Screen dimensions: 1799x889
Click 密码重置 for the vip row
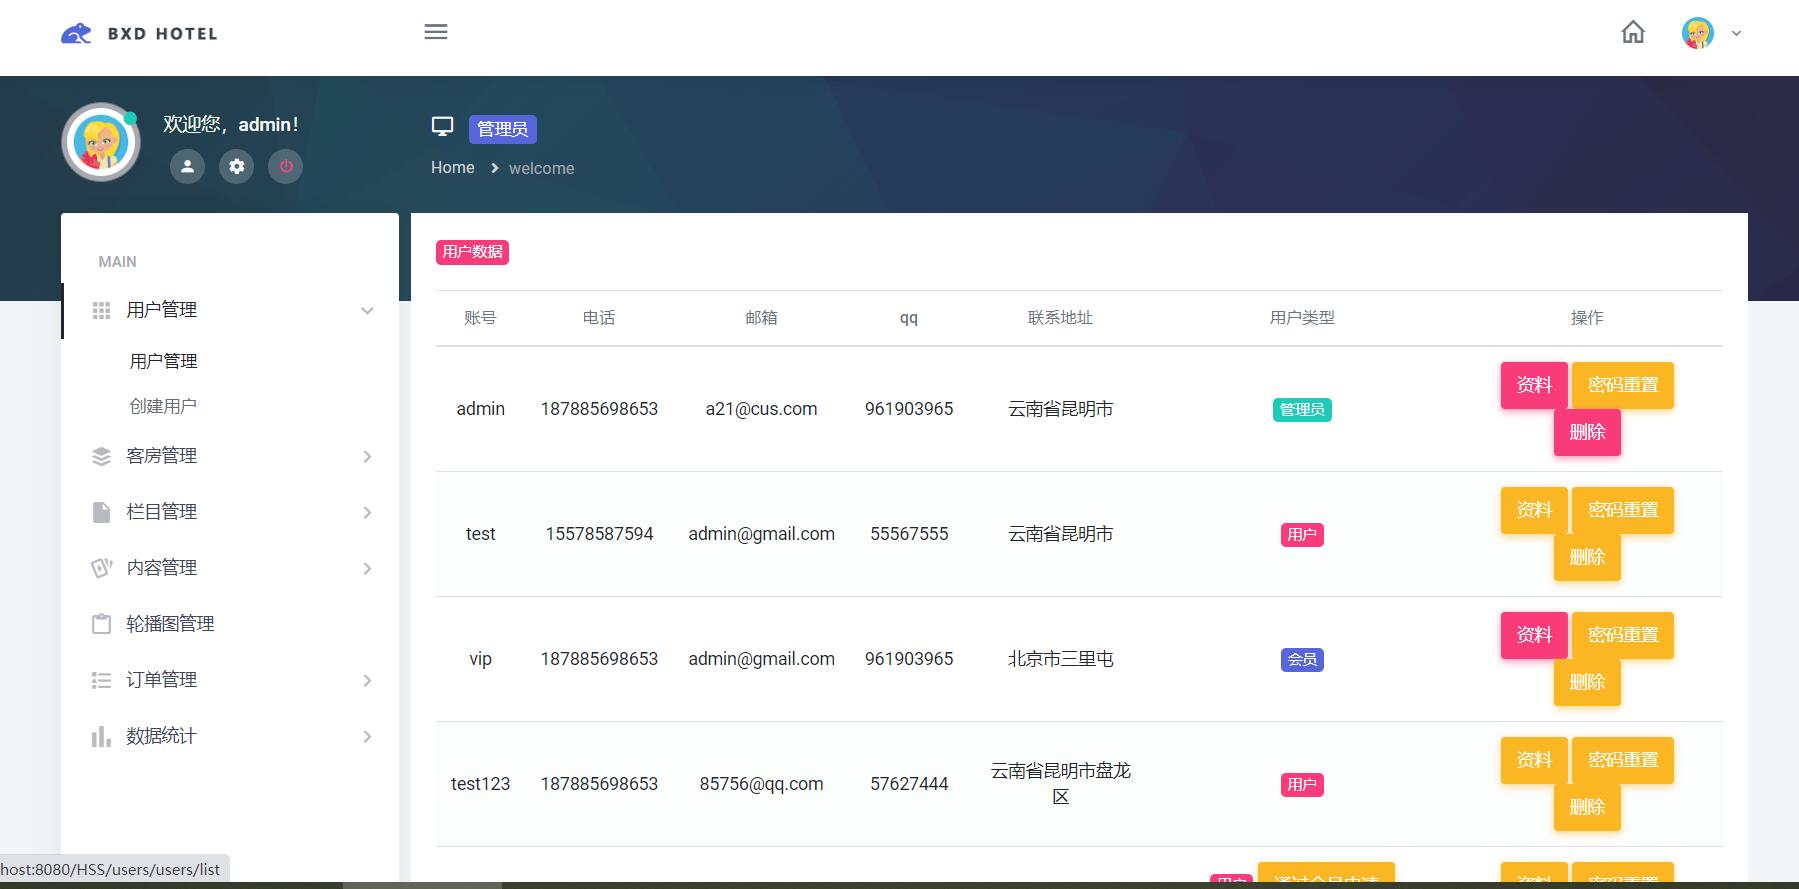click(x=1623, y=635)
